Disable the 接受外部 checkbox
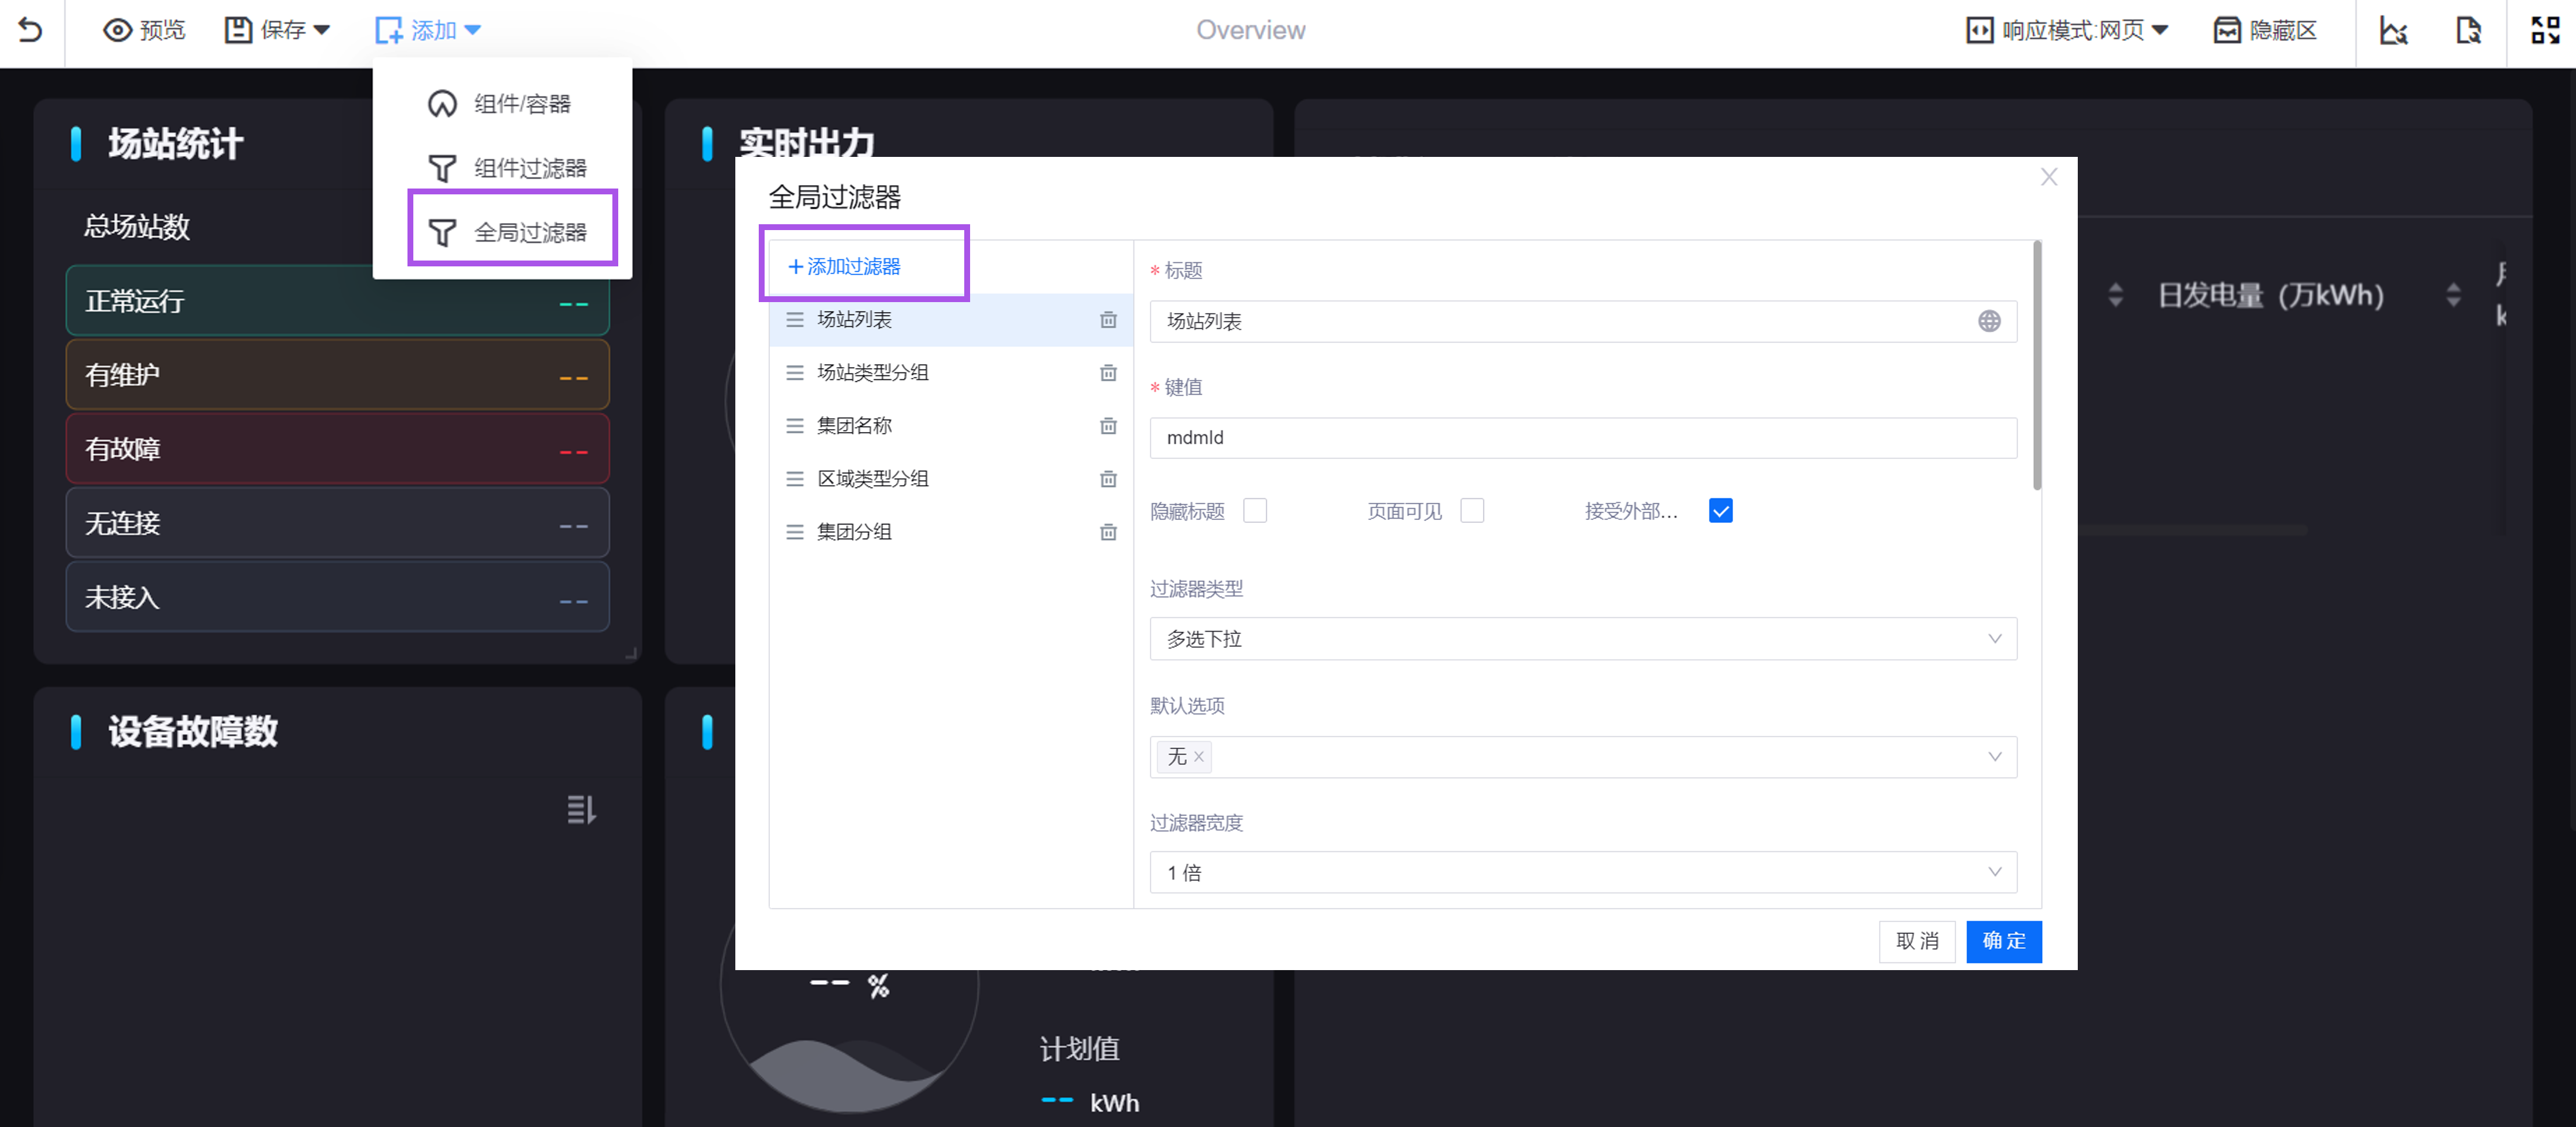2576x1127 pixels. [x=1720, y=511]
